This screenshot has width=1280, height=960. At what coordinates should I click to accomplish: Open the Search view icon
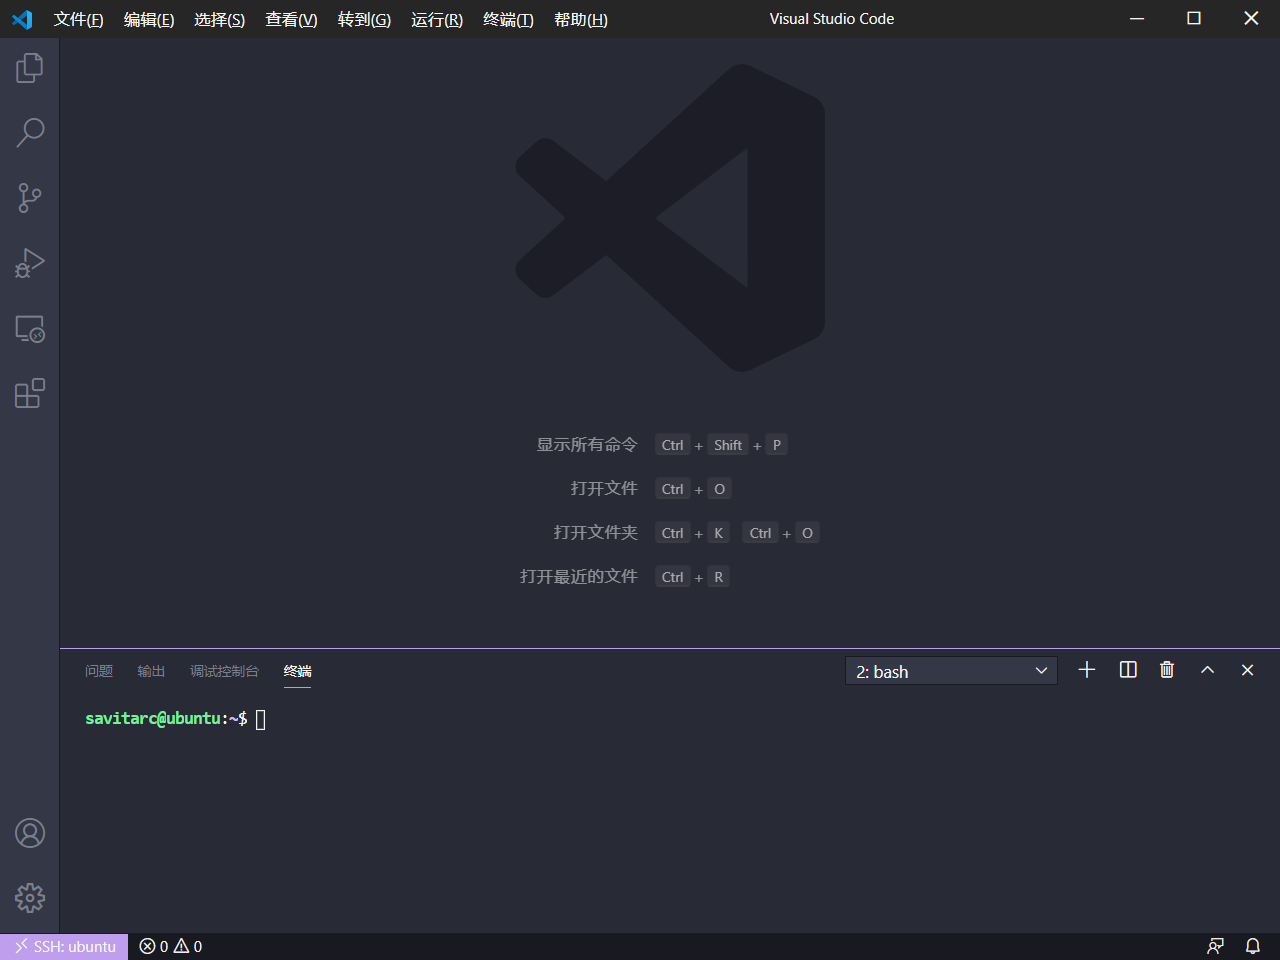(30, 132)
